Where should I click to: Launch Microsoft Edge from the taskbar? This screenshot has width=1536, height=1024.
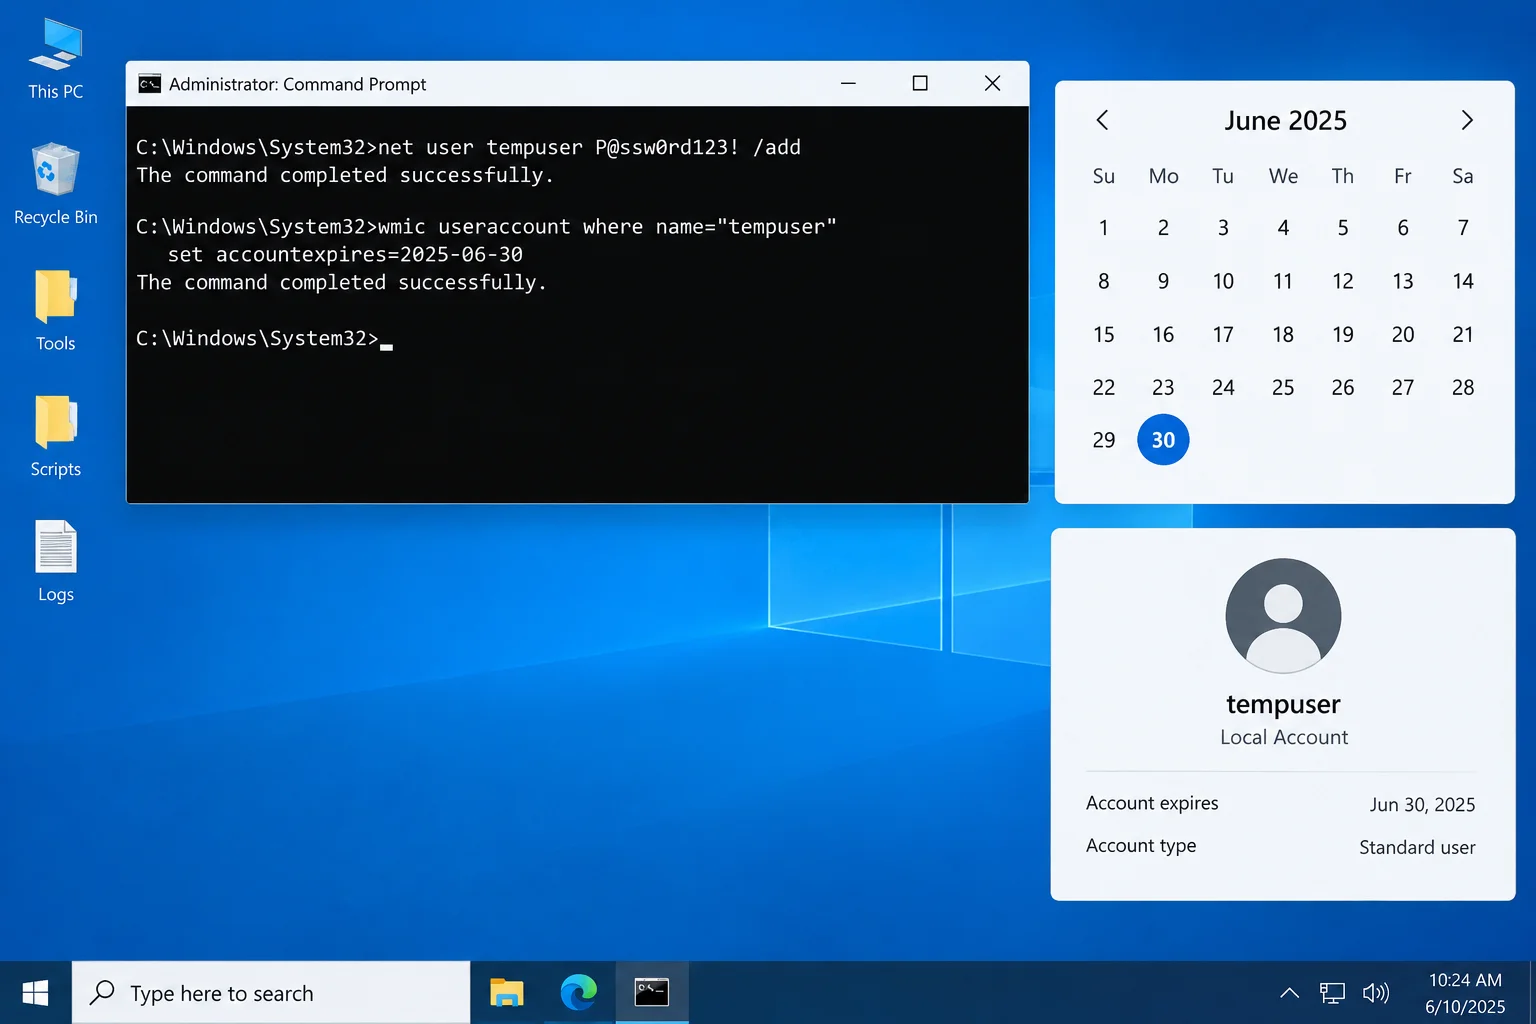[579, 993]
